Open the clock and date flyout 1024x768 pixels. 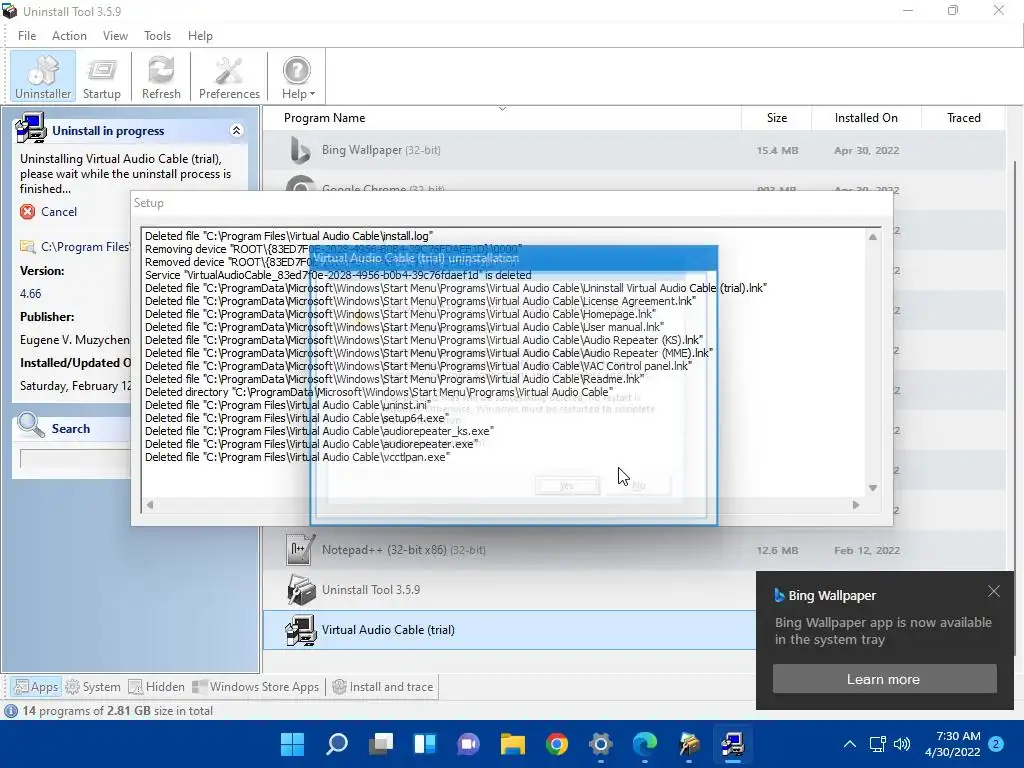[x=952, y=744]
